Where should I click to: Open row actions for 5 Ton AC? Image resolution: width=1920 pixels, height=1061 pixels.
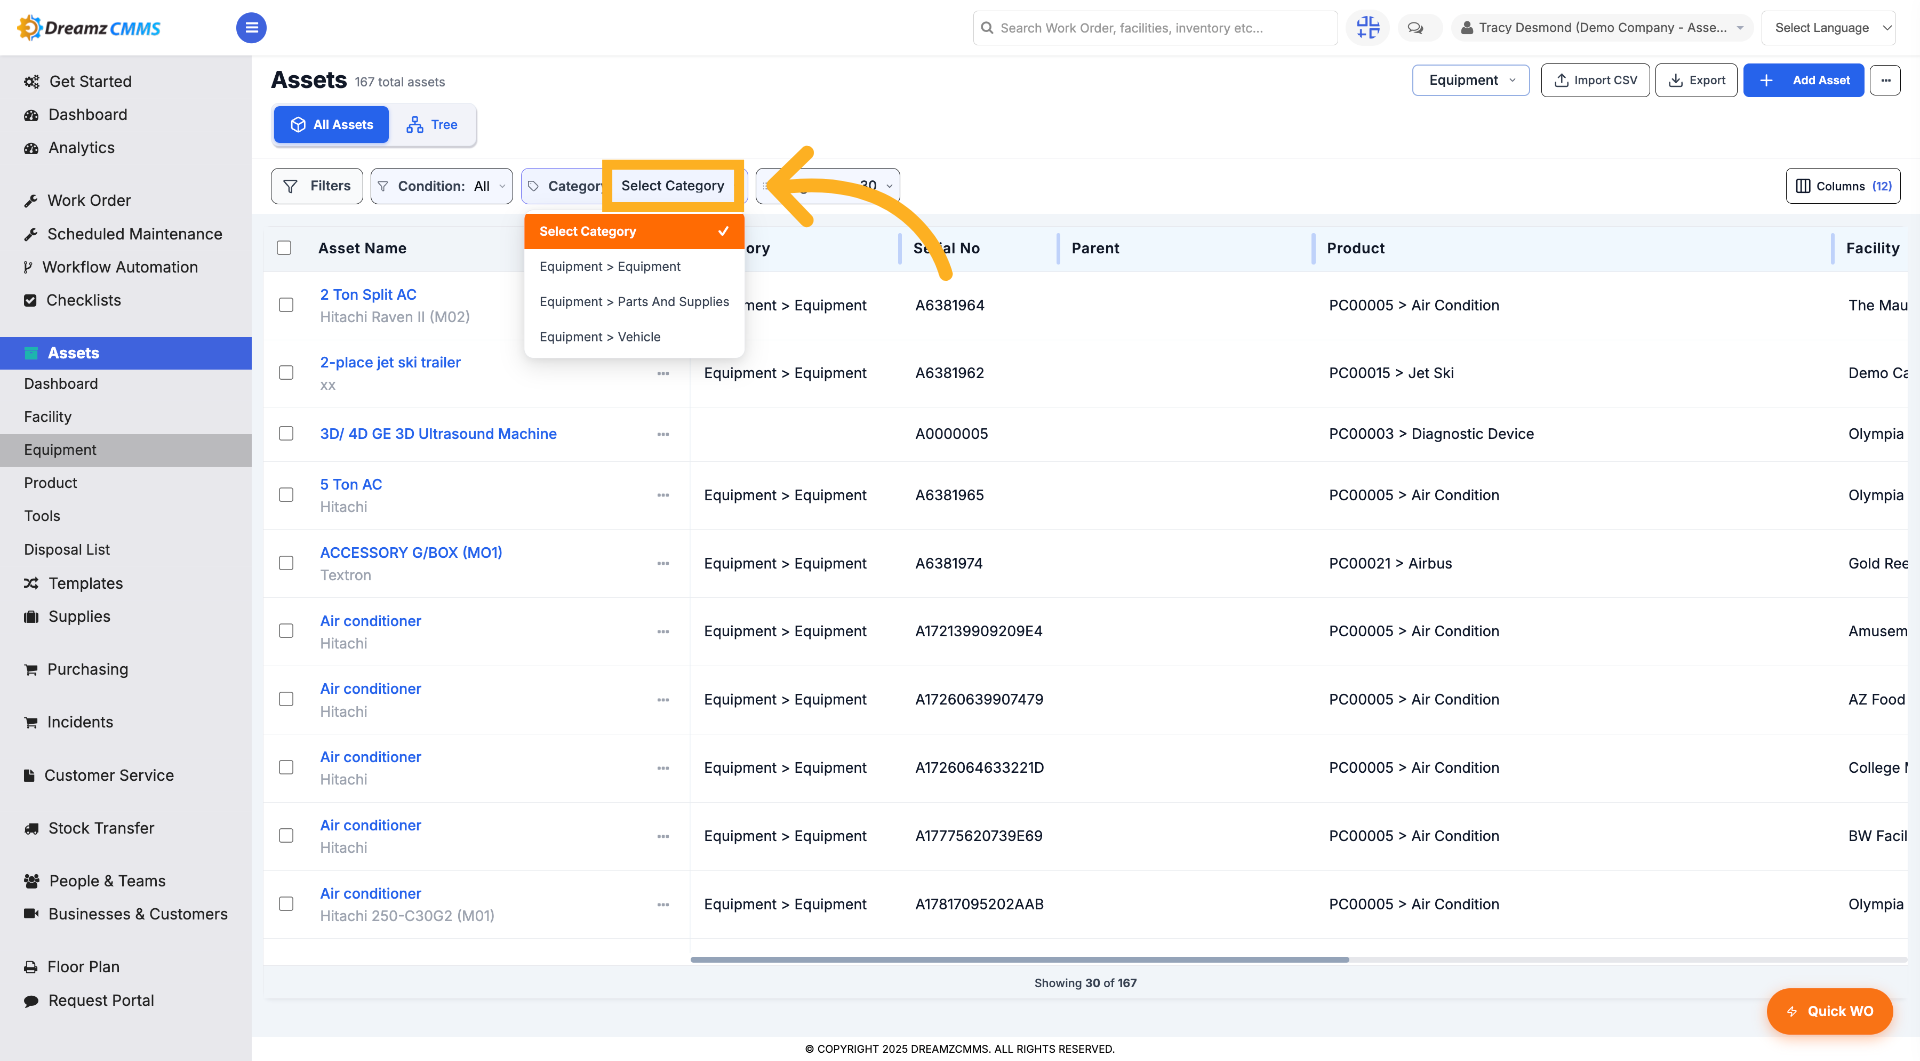pyautogui.click(x=663, y=495)
